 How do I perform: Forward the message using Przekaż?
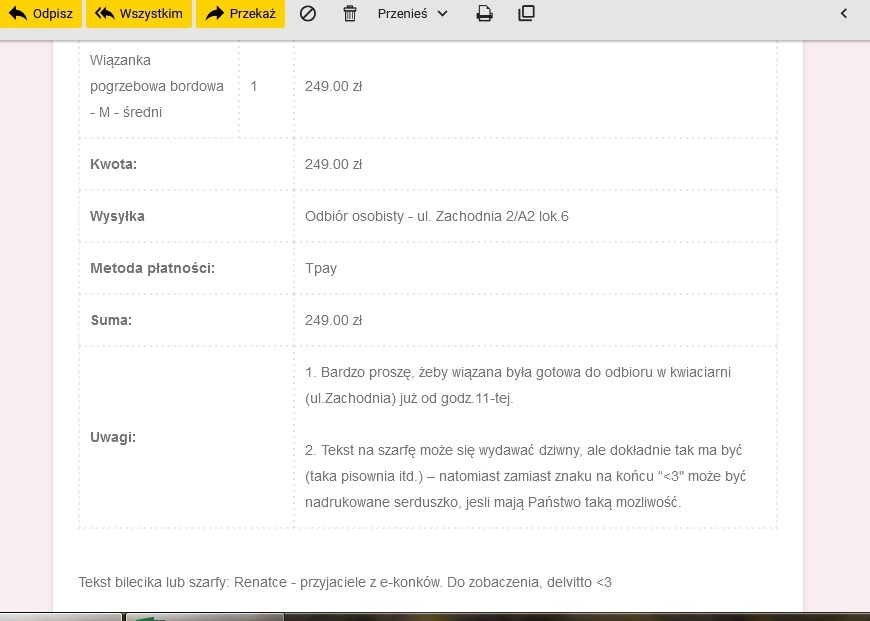(241, 14)
